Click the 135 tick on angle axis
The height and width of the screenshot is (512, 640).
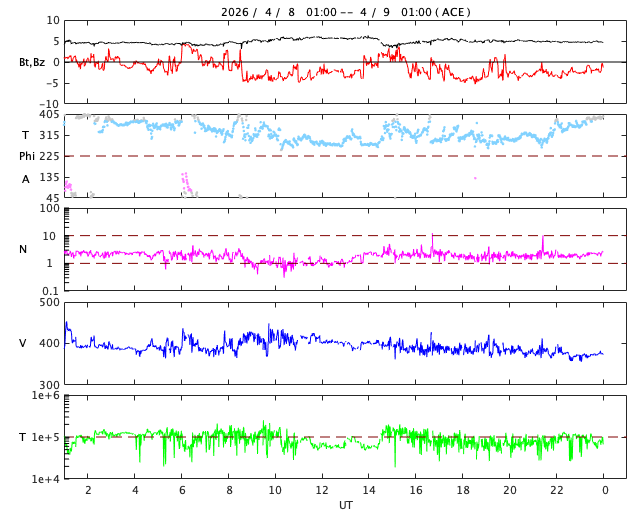tap(49, 177)
